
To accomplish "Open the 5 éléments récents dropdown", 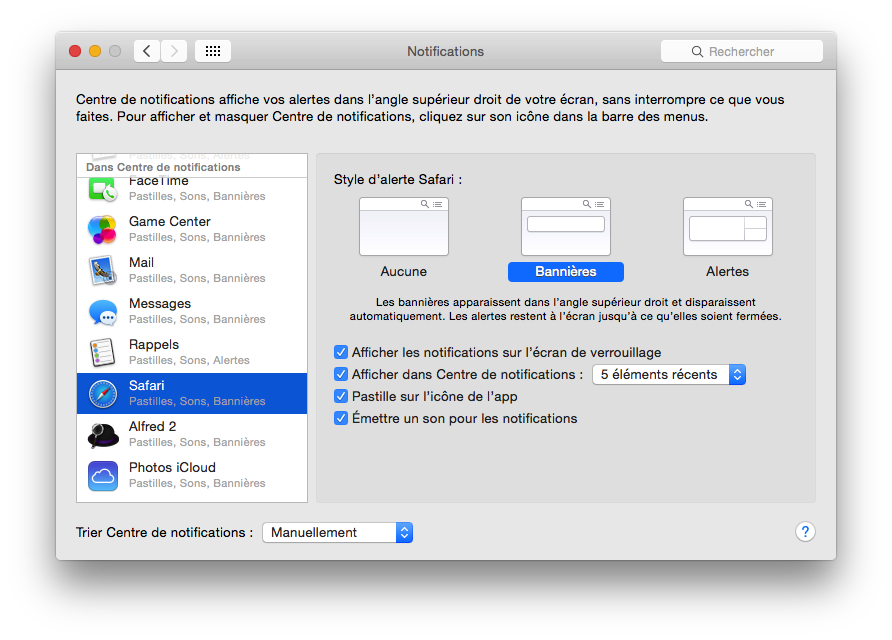I will pyautogui.click(x=669, y=374).
